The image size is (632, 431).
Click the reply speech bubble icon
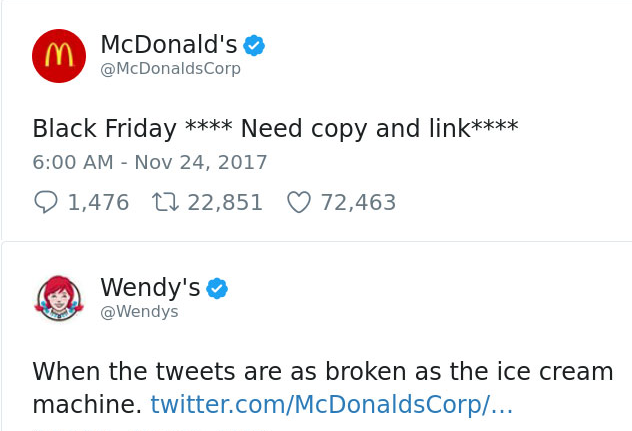click(x=46, y=203)
